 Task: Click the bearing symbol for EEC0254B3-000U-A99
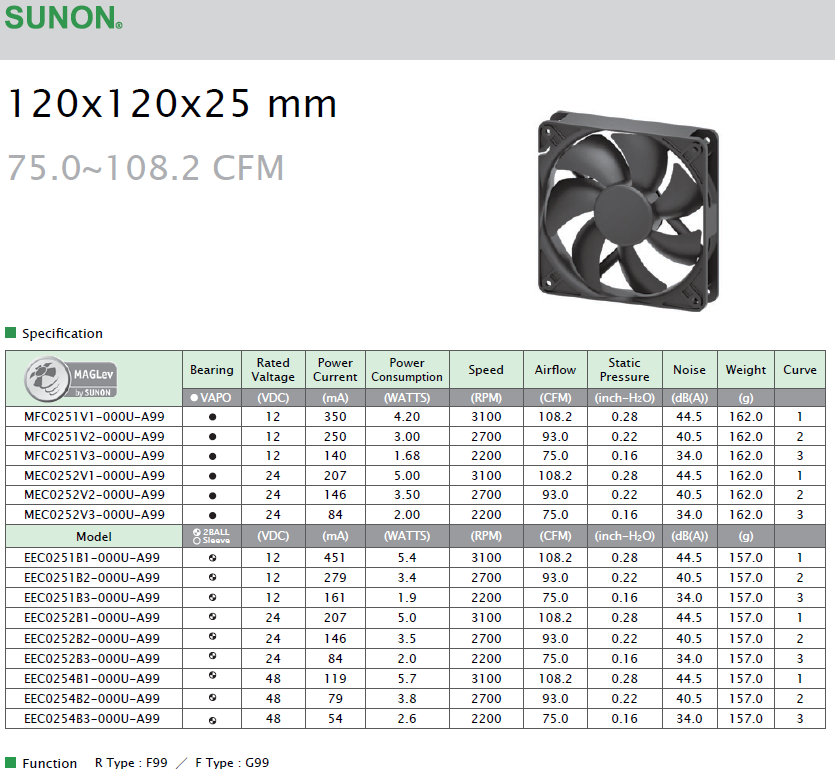tap(212, 720)
